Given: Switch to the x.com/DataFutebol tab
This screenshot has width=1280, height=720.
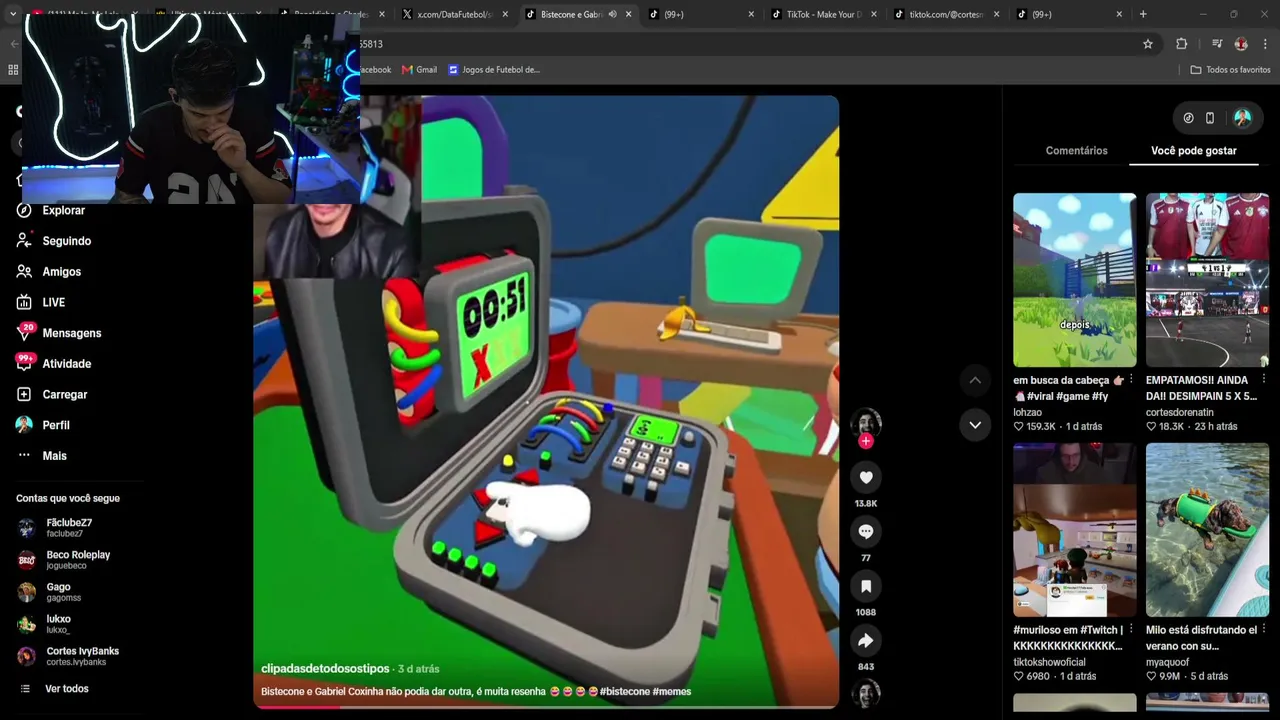Looking at the screenshot, I should pos(456,14).
